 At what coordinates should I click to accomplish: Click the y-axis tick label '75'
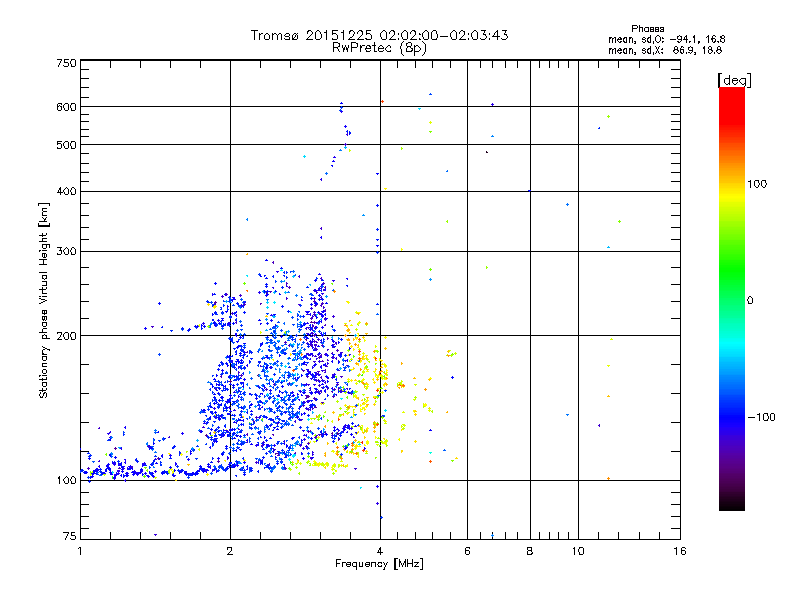click(x=70, y=536)
